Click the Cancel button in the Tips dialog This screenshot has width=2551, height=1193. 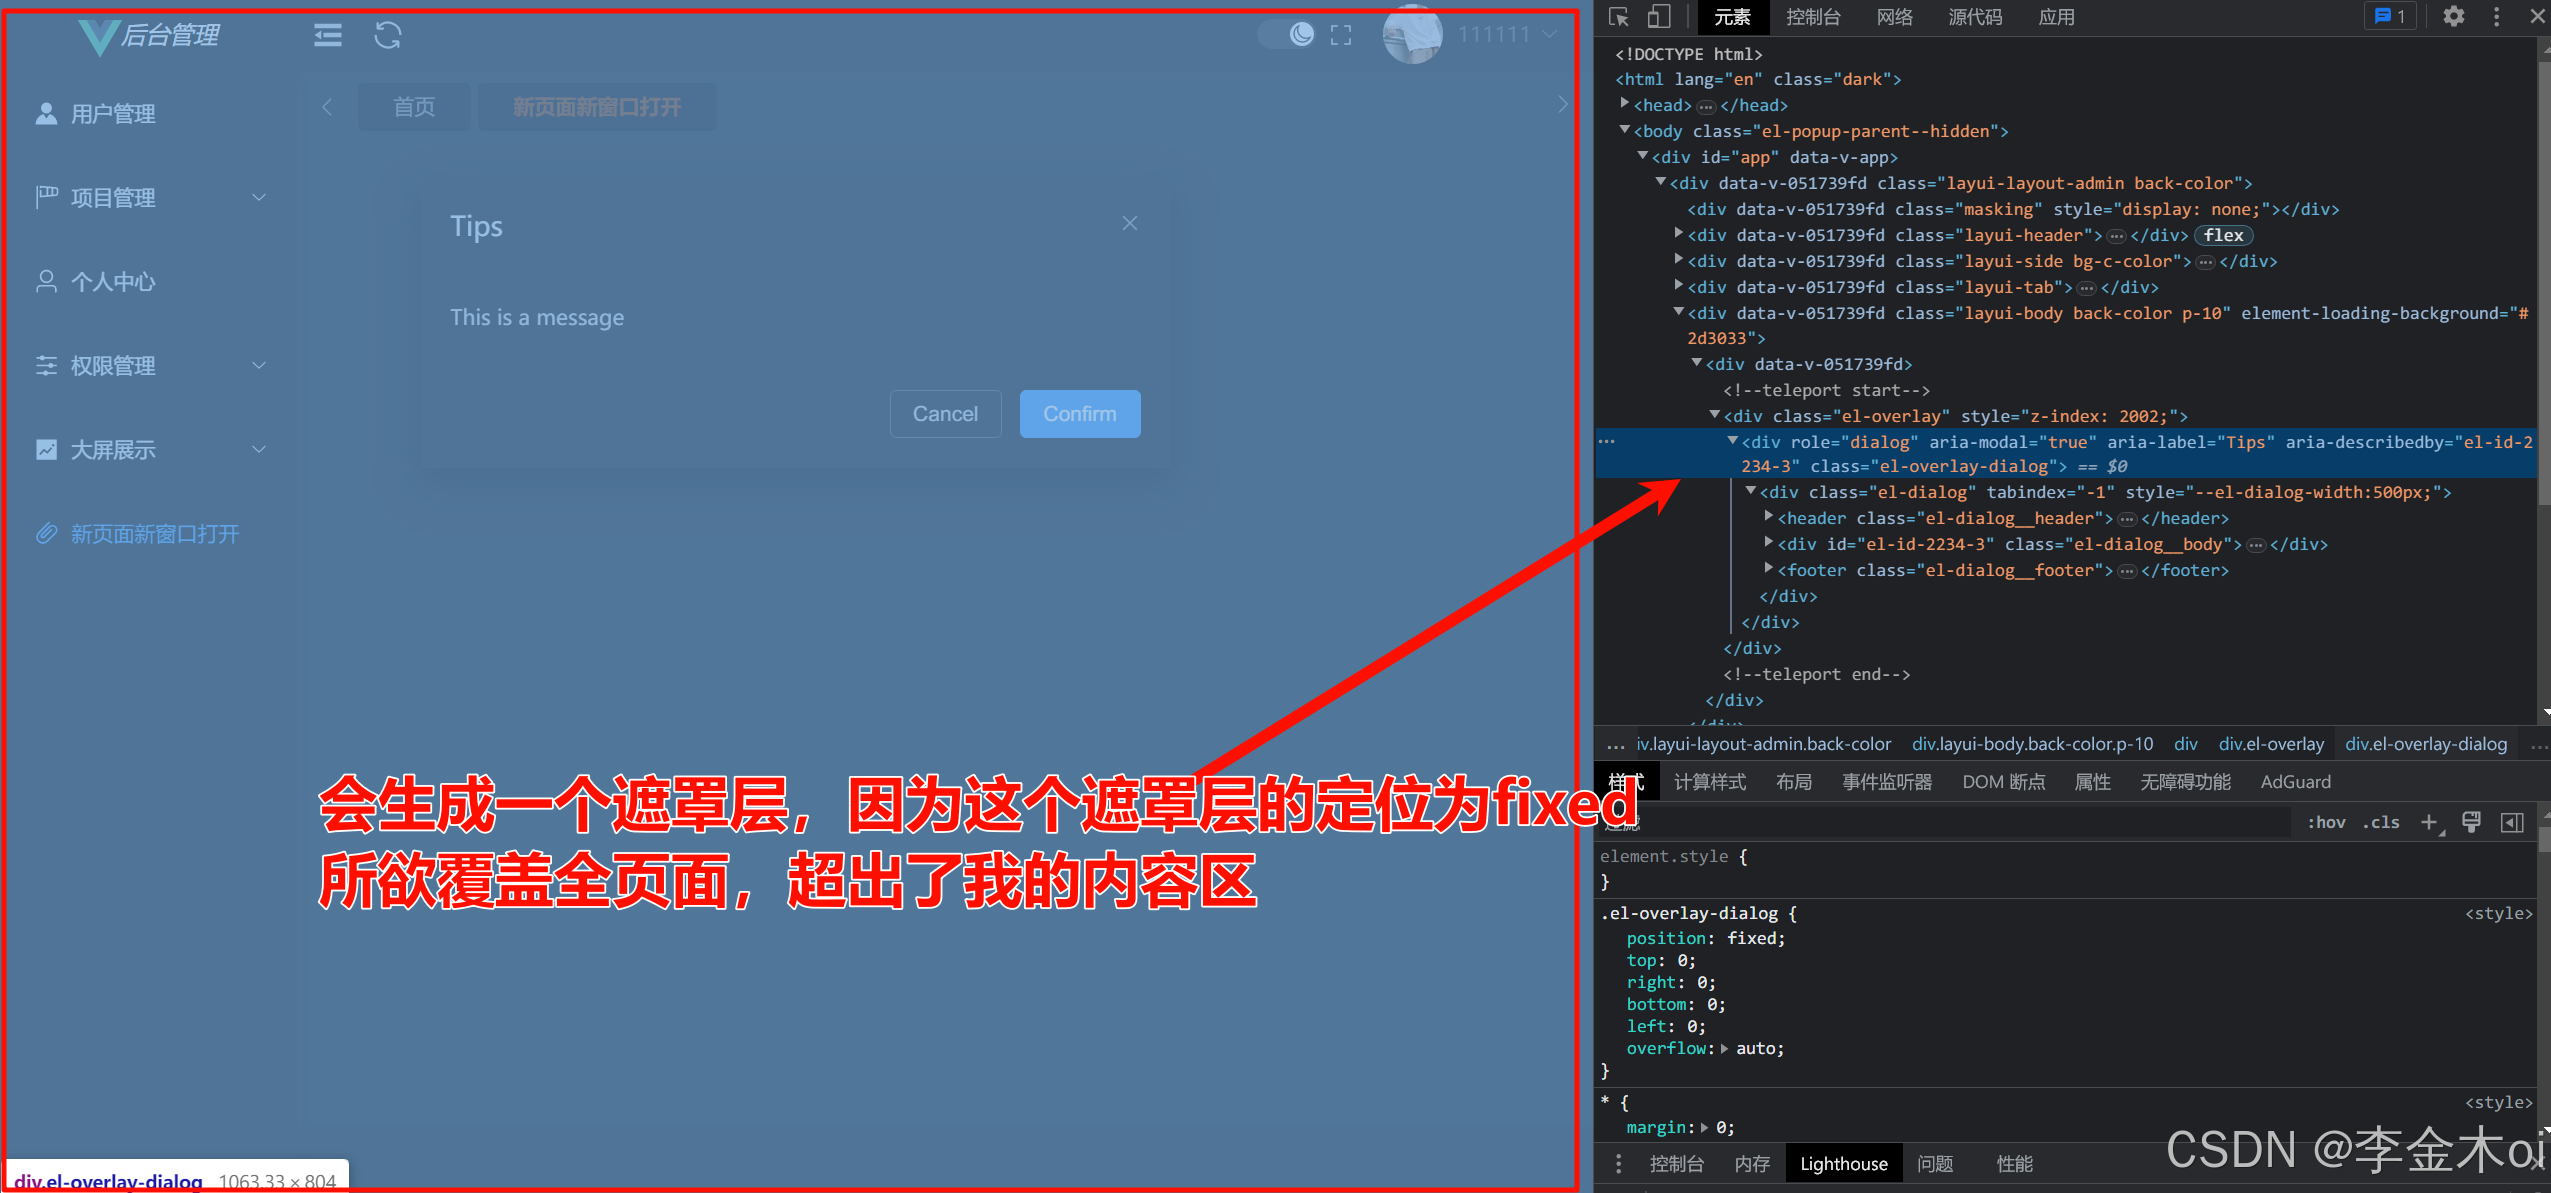click(945, 413)
